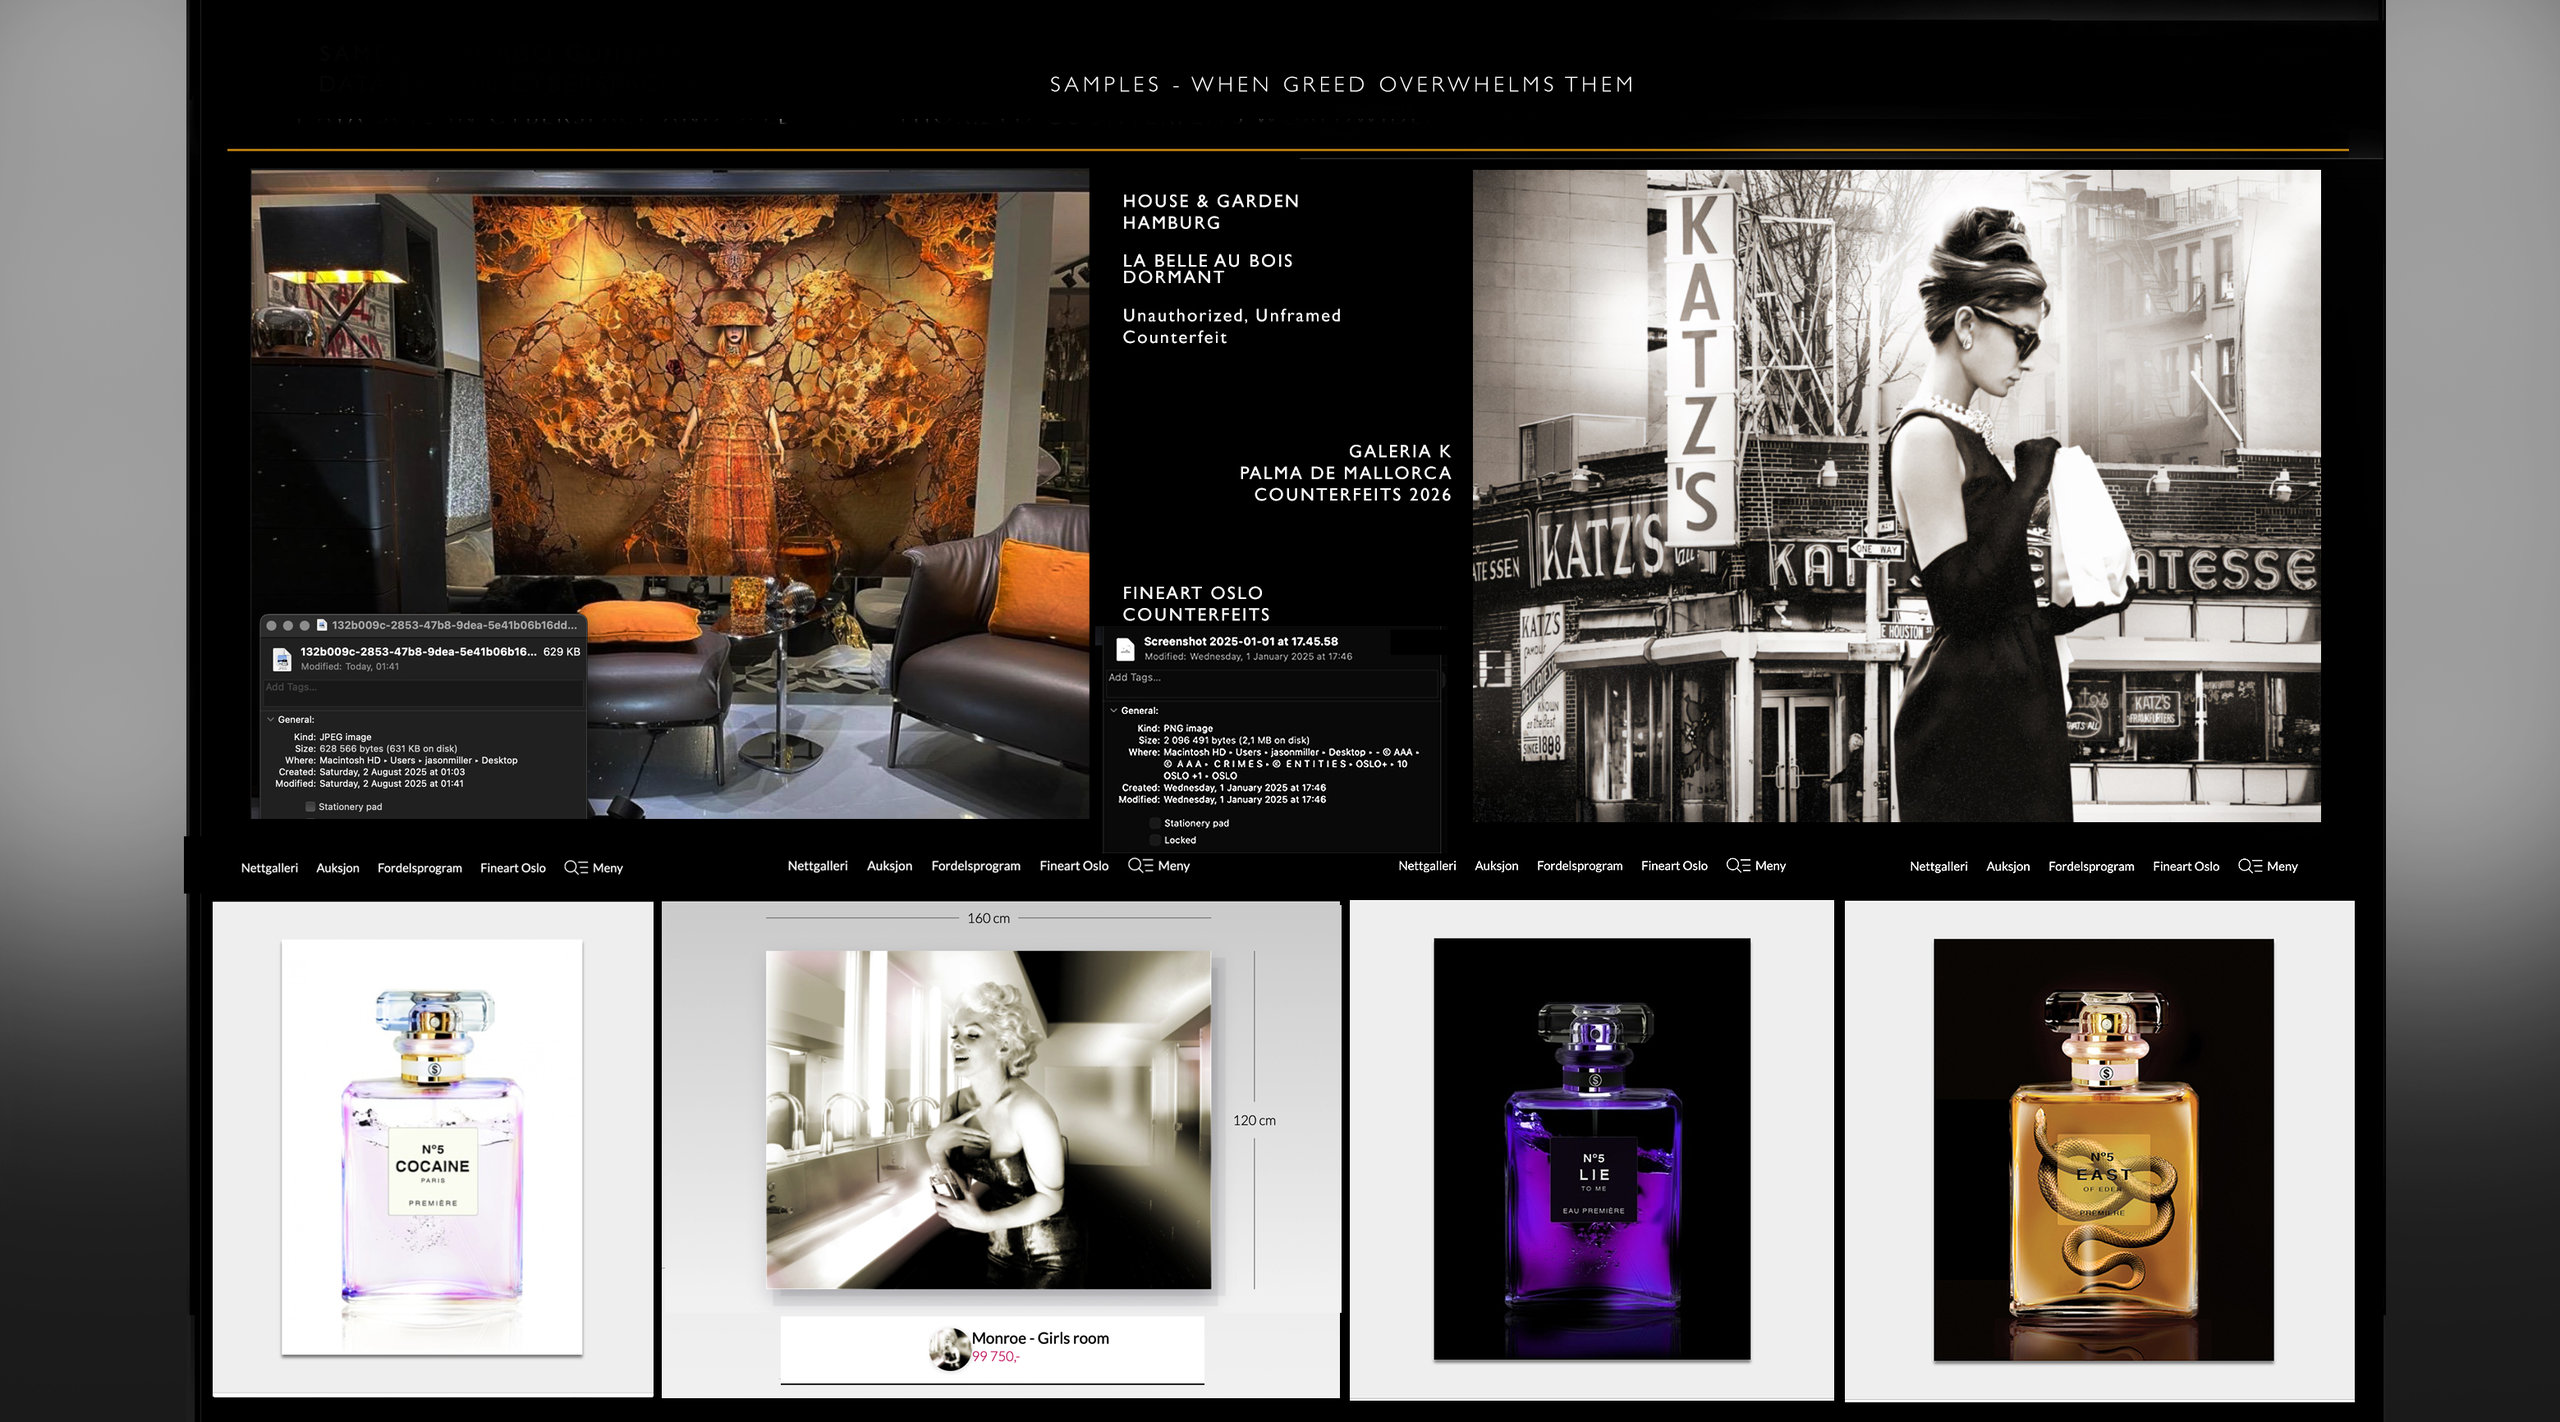Open Auksjon in the navbar over the Monroe artwork
Image resolution: width=2560 pixels, height=1422 pixels.
pos(890,866)
